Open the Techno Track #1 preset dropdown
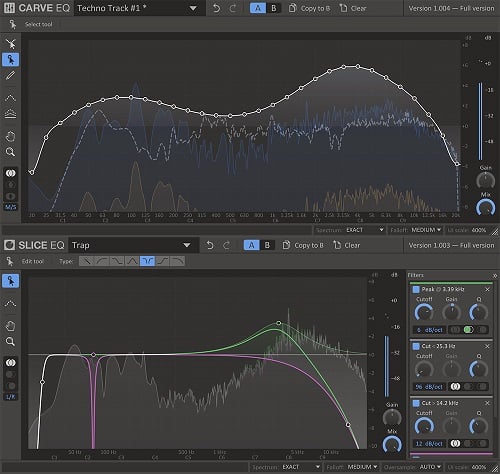 pos(139,8)
